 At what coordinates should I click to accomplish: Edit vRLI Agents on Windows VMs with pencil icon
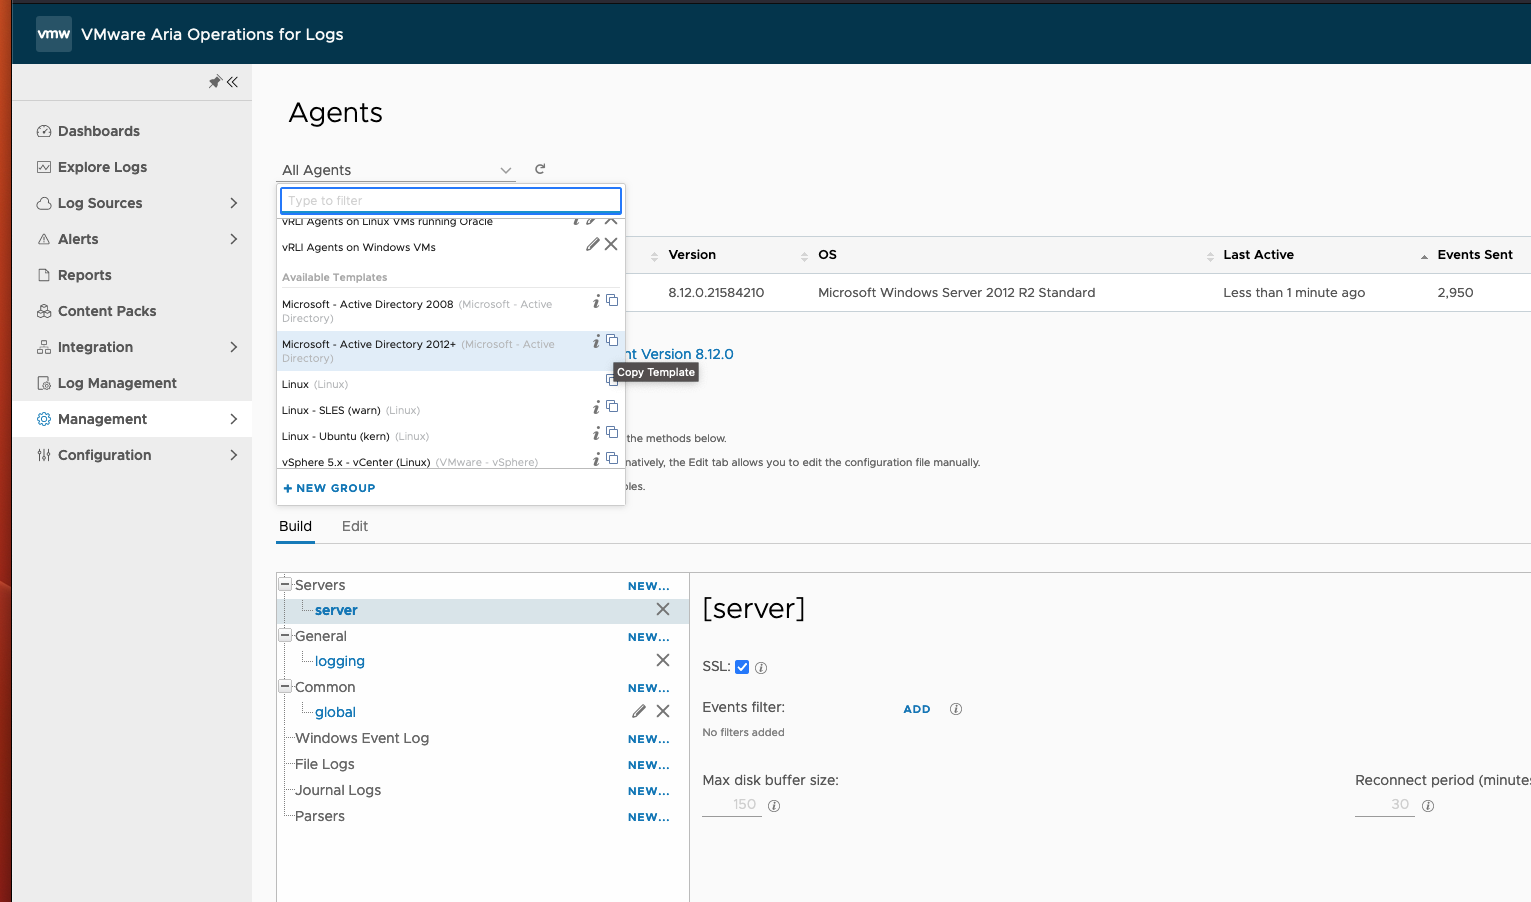pos(592,243)
